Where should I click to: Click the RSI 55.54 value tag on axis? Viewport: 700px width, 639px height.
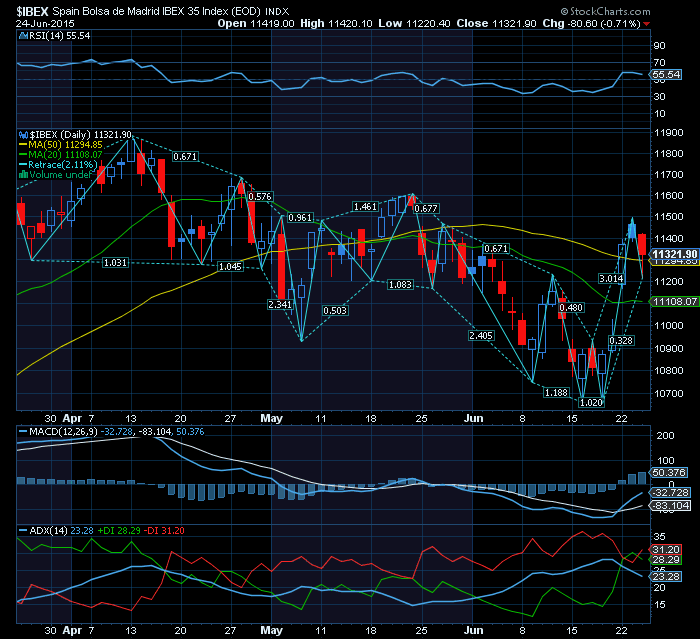click(x=666, y=75)
